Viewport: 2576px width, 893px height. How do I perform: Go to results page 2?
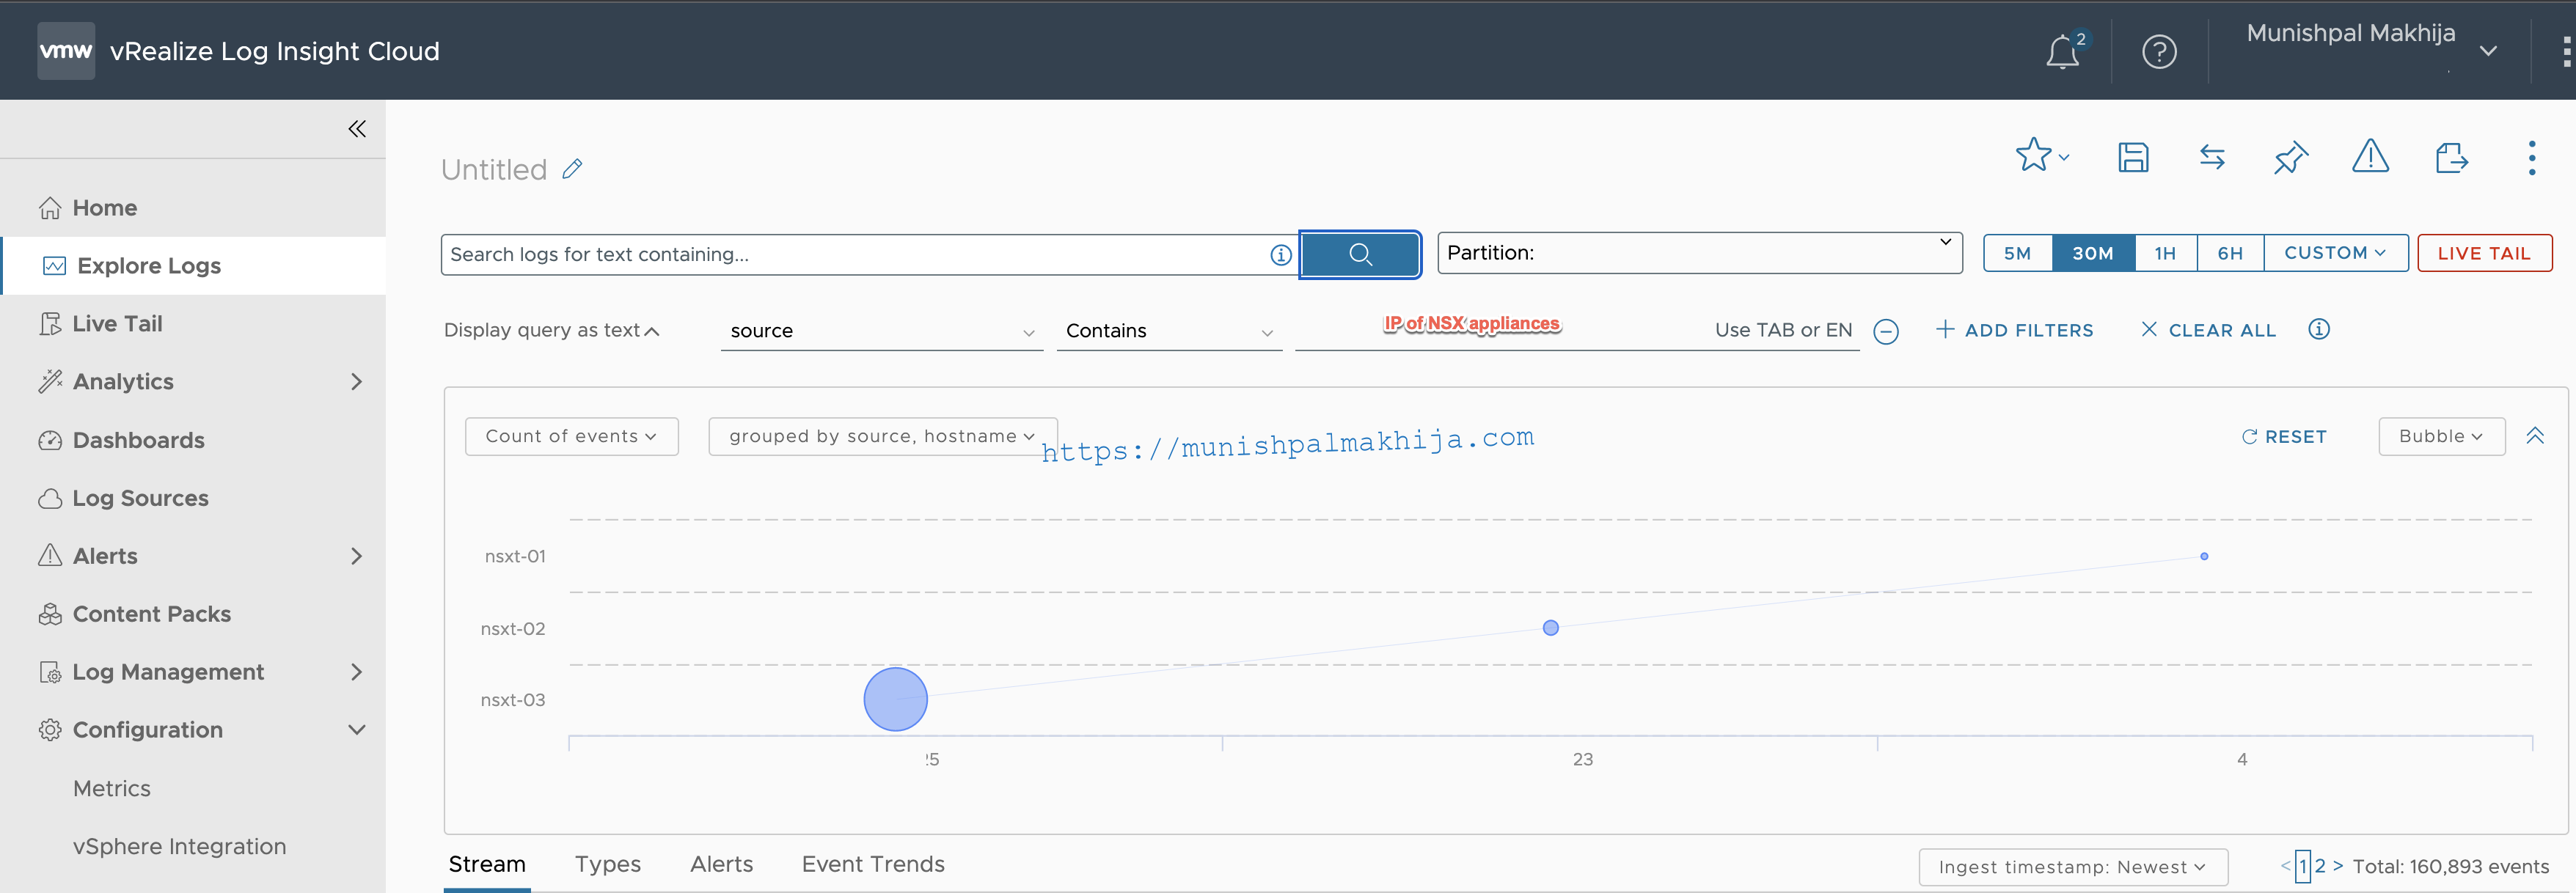2320,866
